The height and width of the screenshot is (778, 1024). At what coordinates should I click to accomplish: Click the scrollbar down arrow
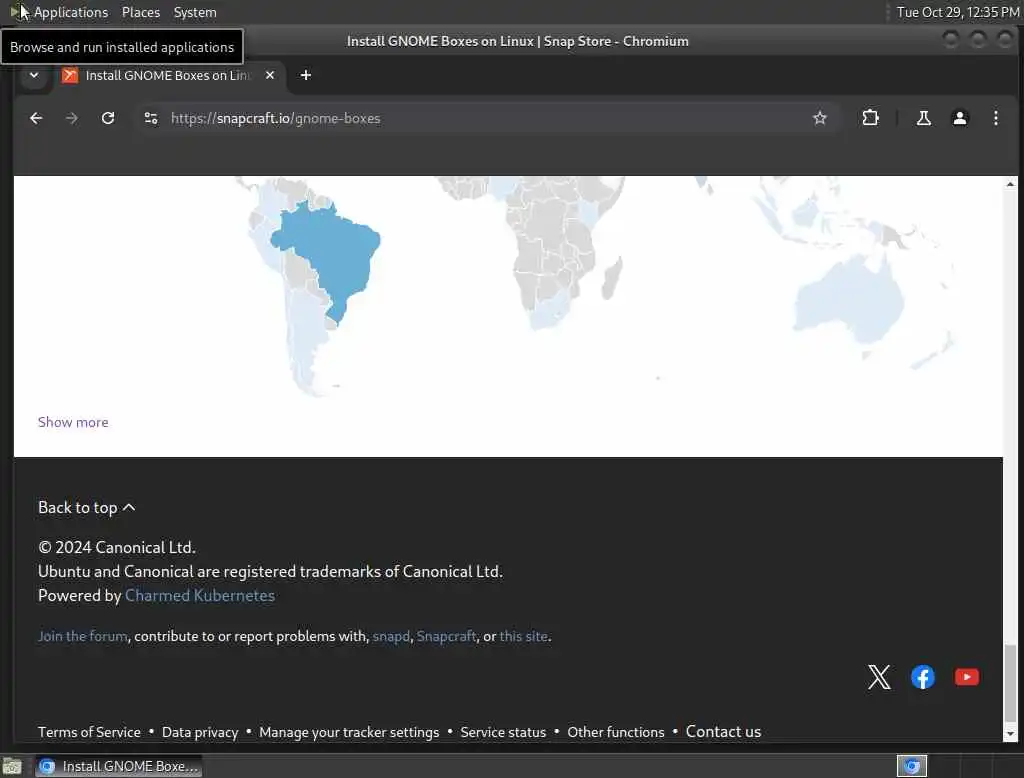(x=1010, y=734)
